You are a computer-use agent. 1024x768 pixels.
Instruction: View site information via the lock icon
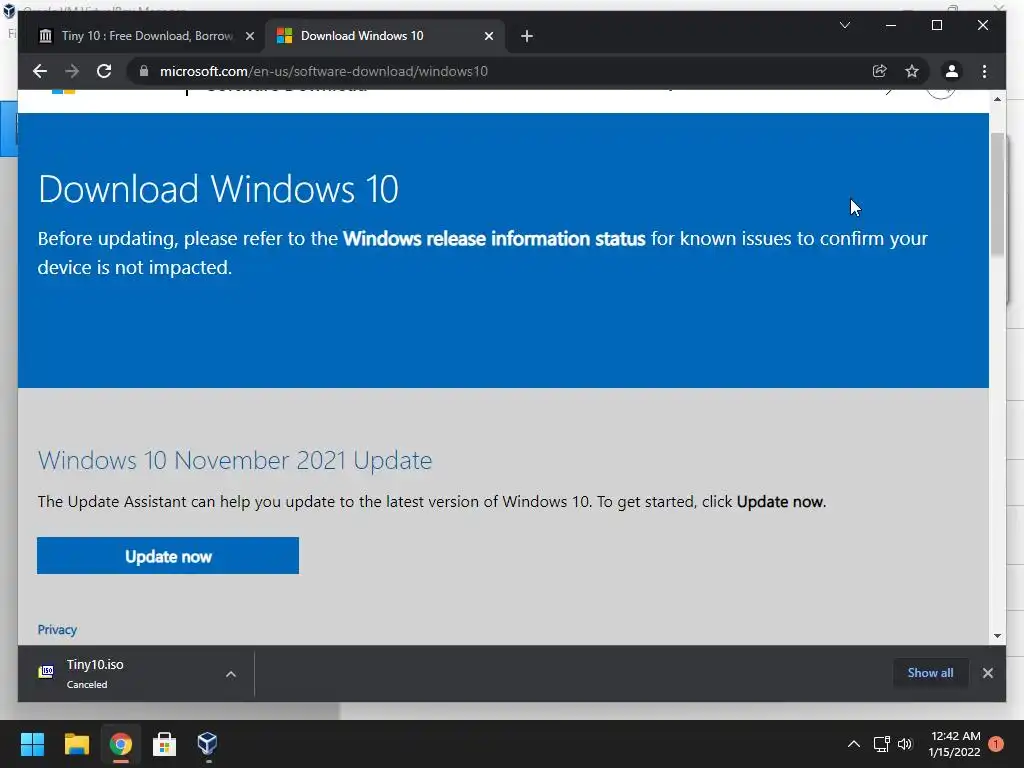(144, 71)
